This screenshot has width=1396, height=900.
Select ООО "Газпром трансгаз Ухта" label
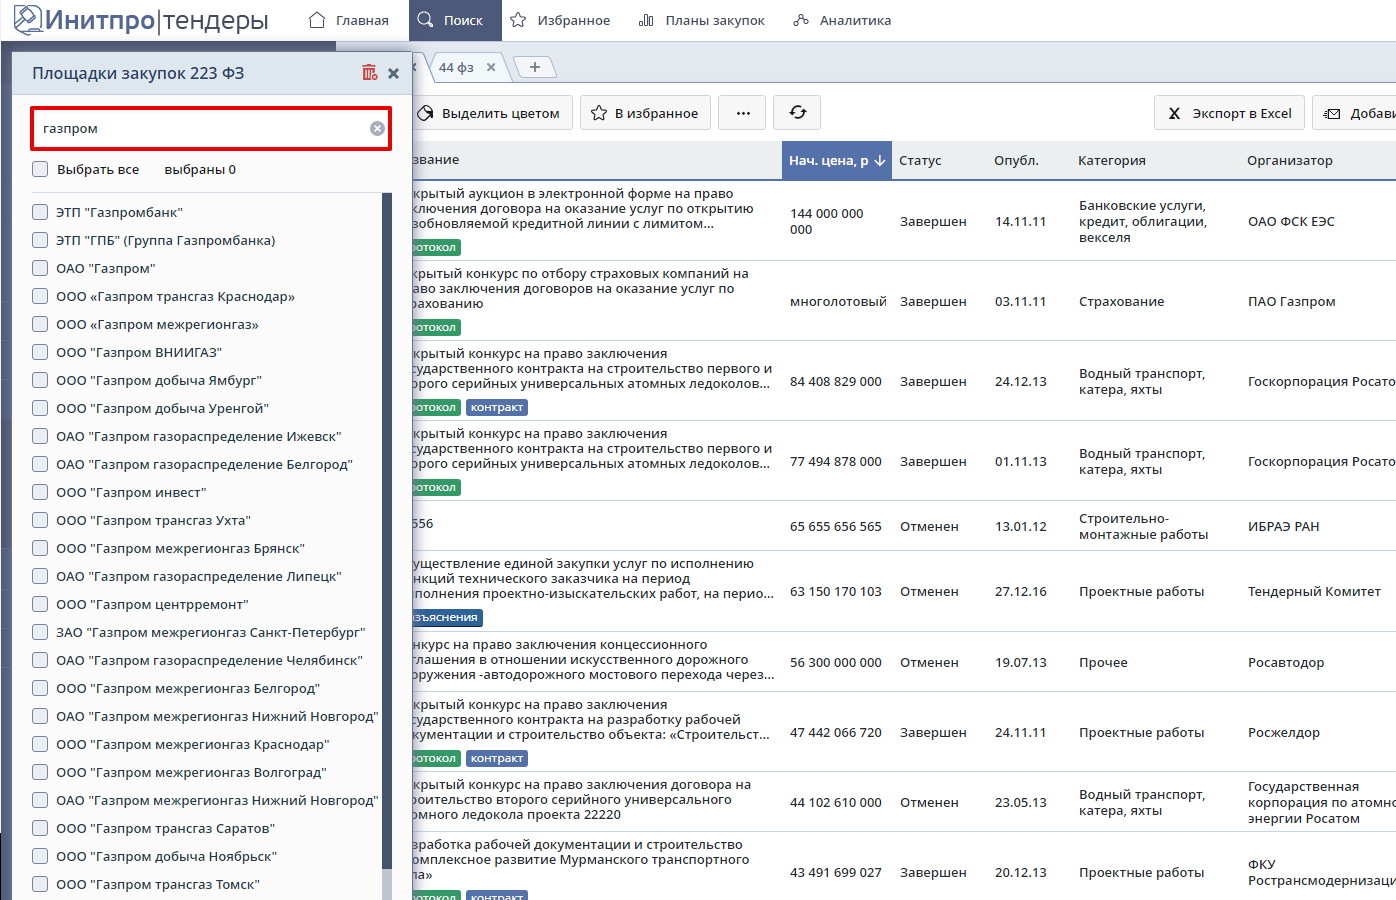(x=153, y=520)
